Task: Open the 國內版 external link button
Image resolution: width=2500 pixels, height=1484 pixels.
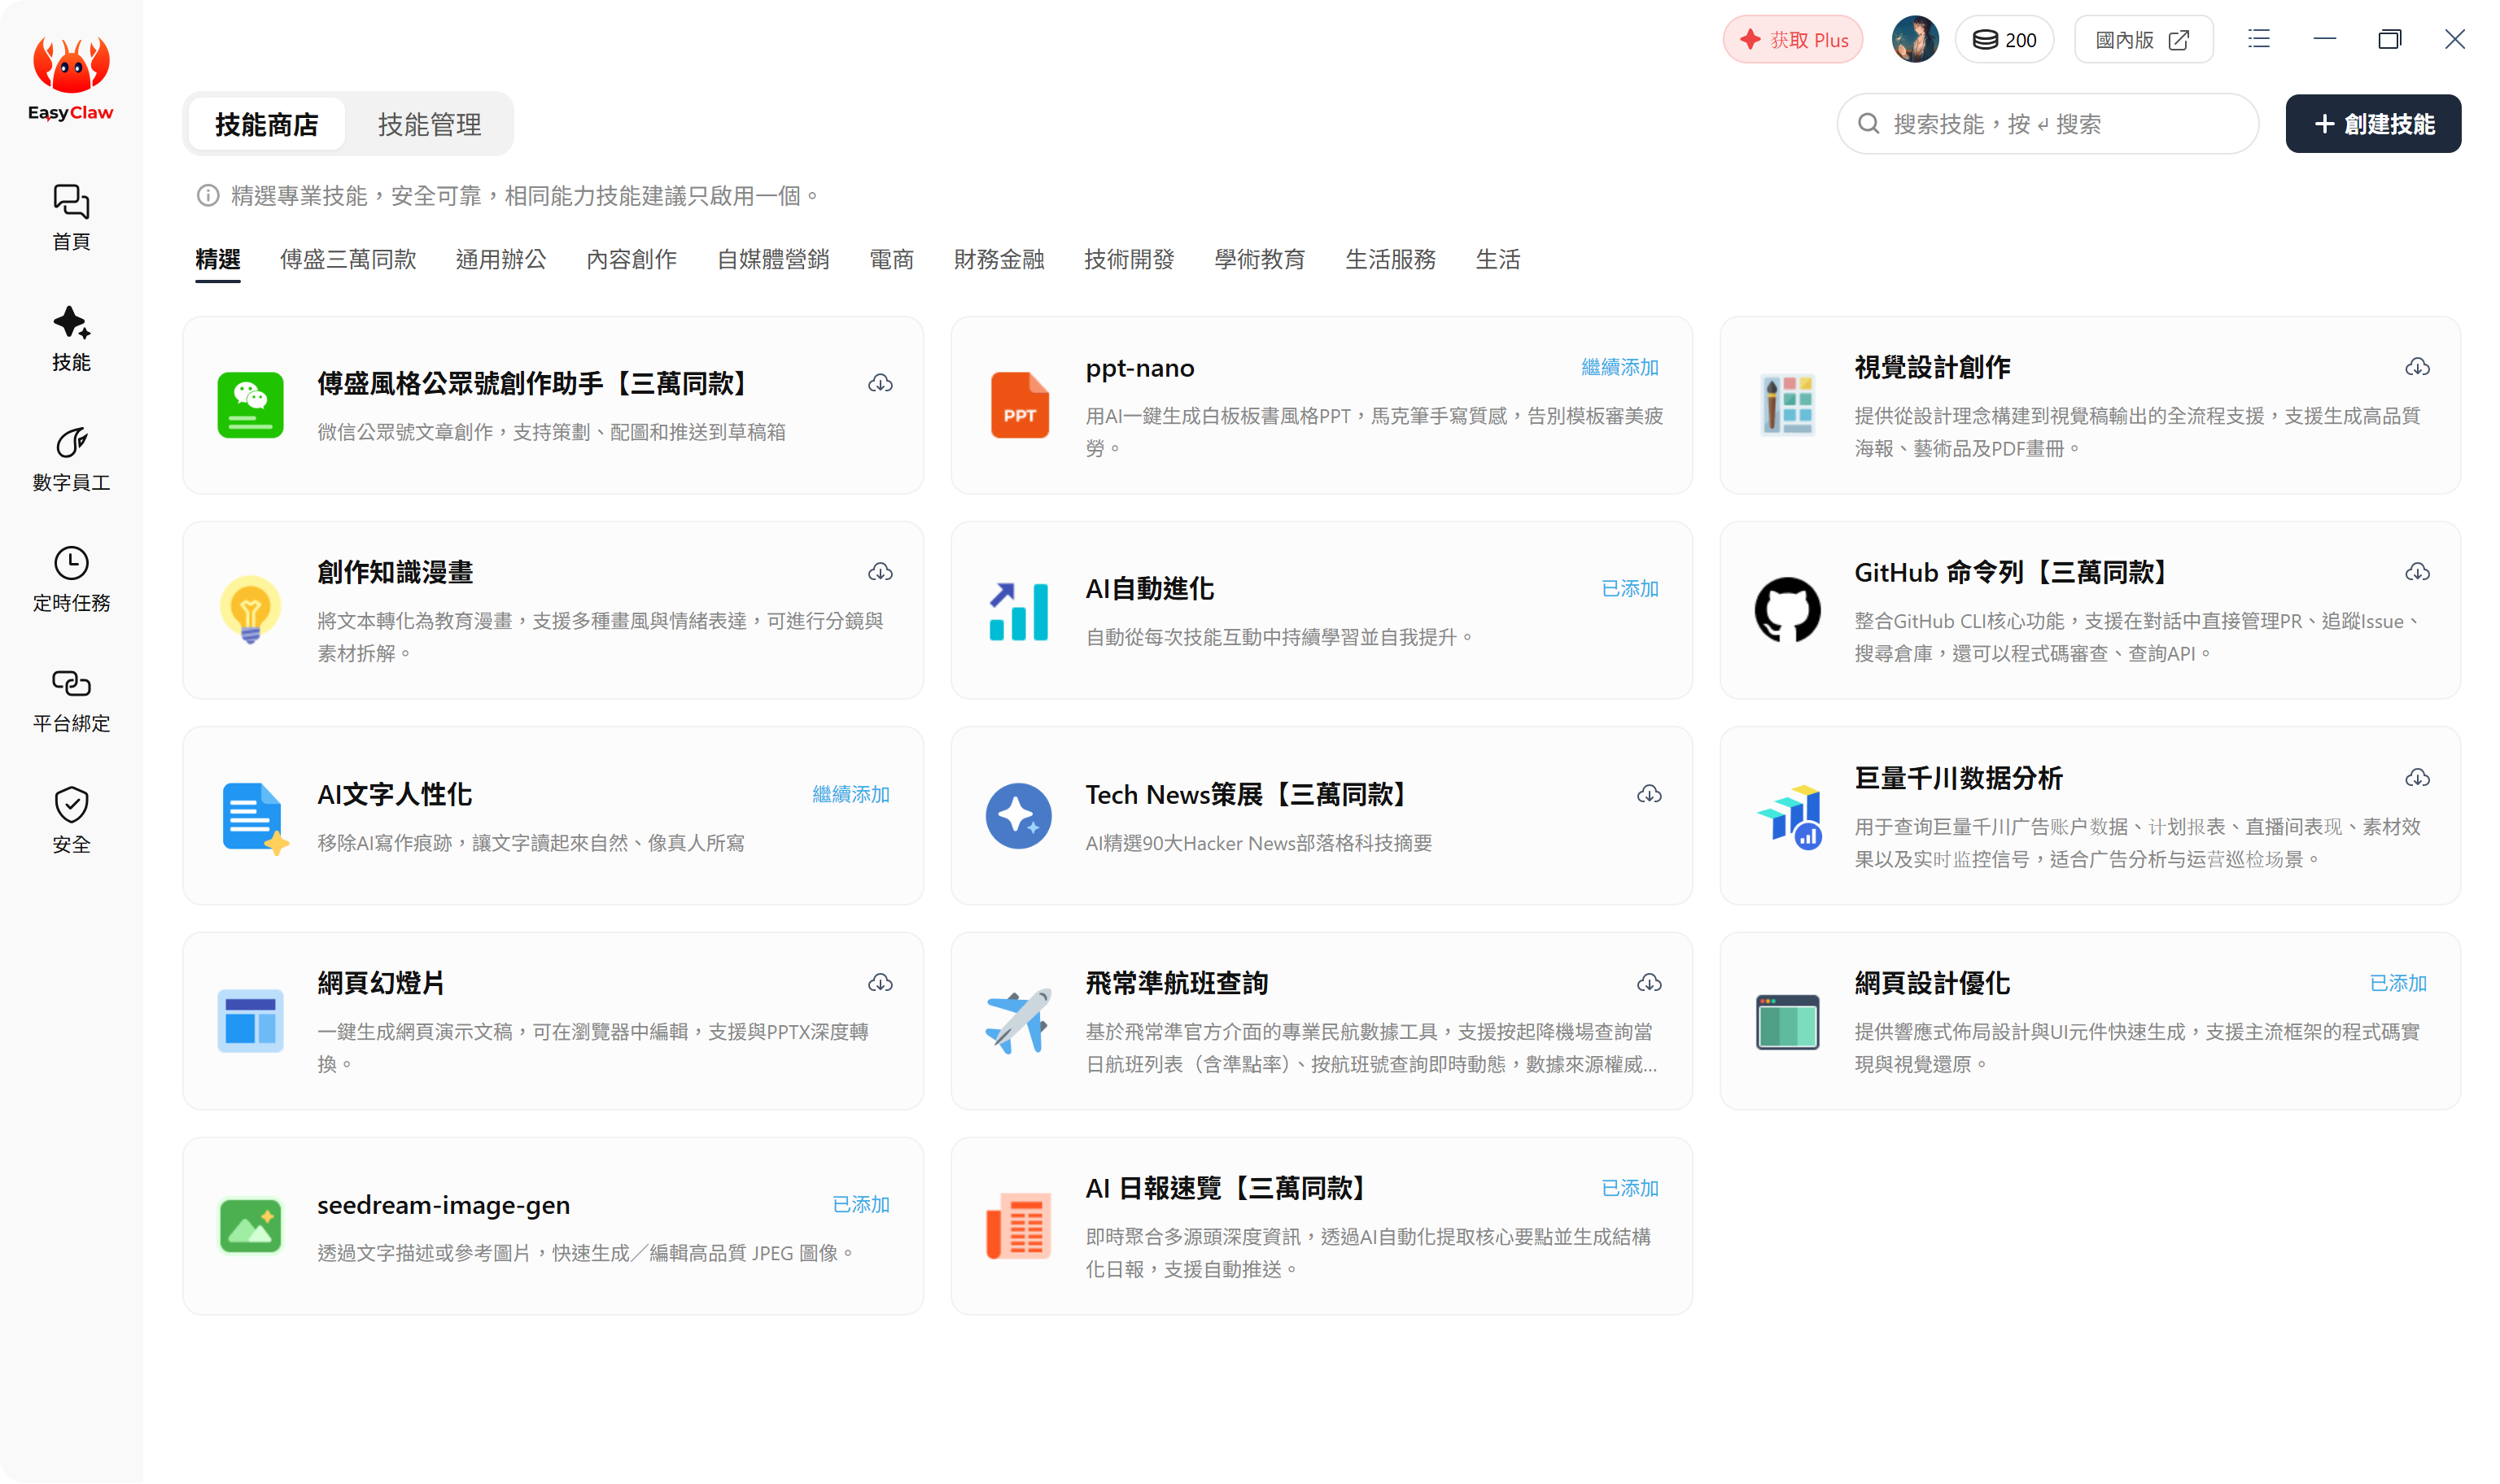Action: [x=2143, y=40]
